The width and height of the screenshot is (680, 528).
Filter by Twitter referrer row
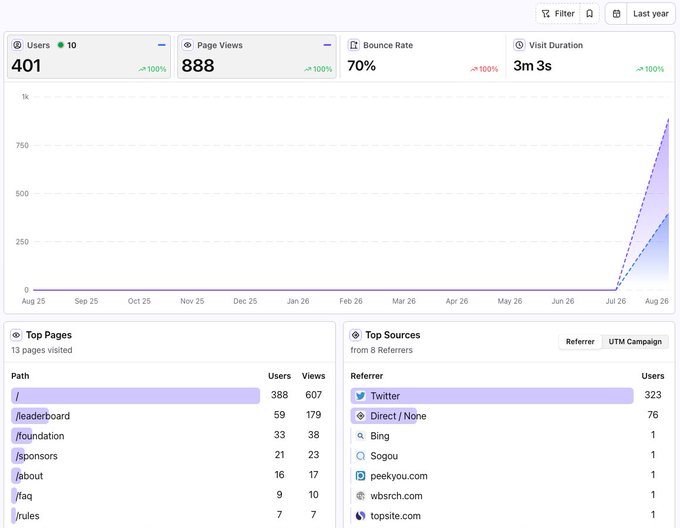[x=508, y=396]
